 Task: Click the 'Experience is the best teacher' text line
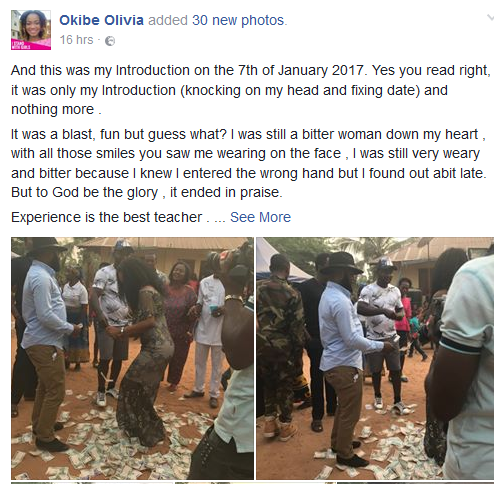pyautogui.click(x=107, y=217)
